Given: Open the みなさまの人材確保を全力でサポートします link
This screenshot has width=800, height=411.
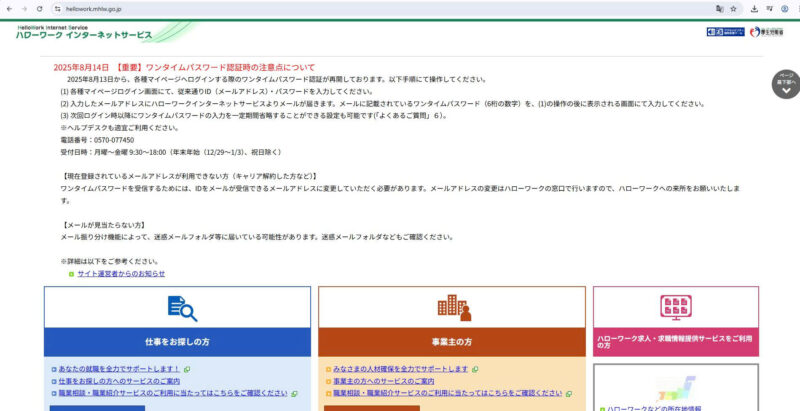Looking at the screenshot, I should (x=401, y=369).
